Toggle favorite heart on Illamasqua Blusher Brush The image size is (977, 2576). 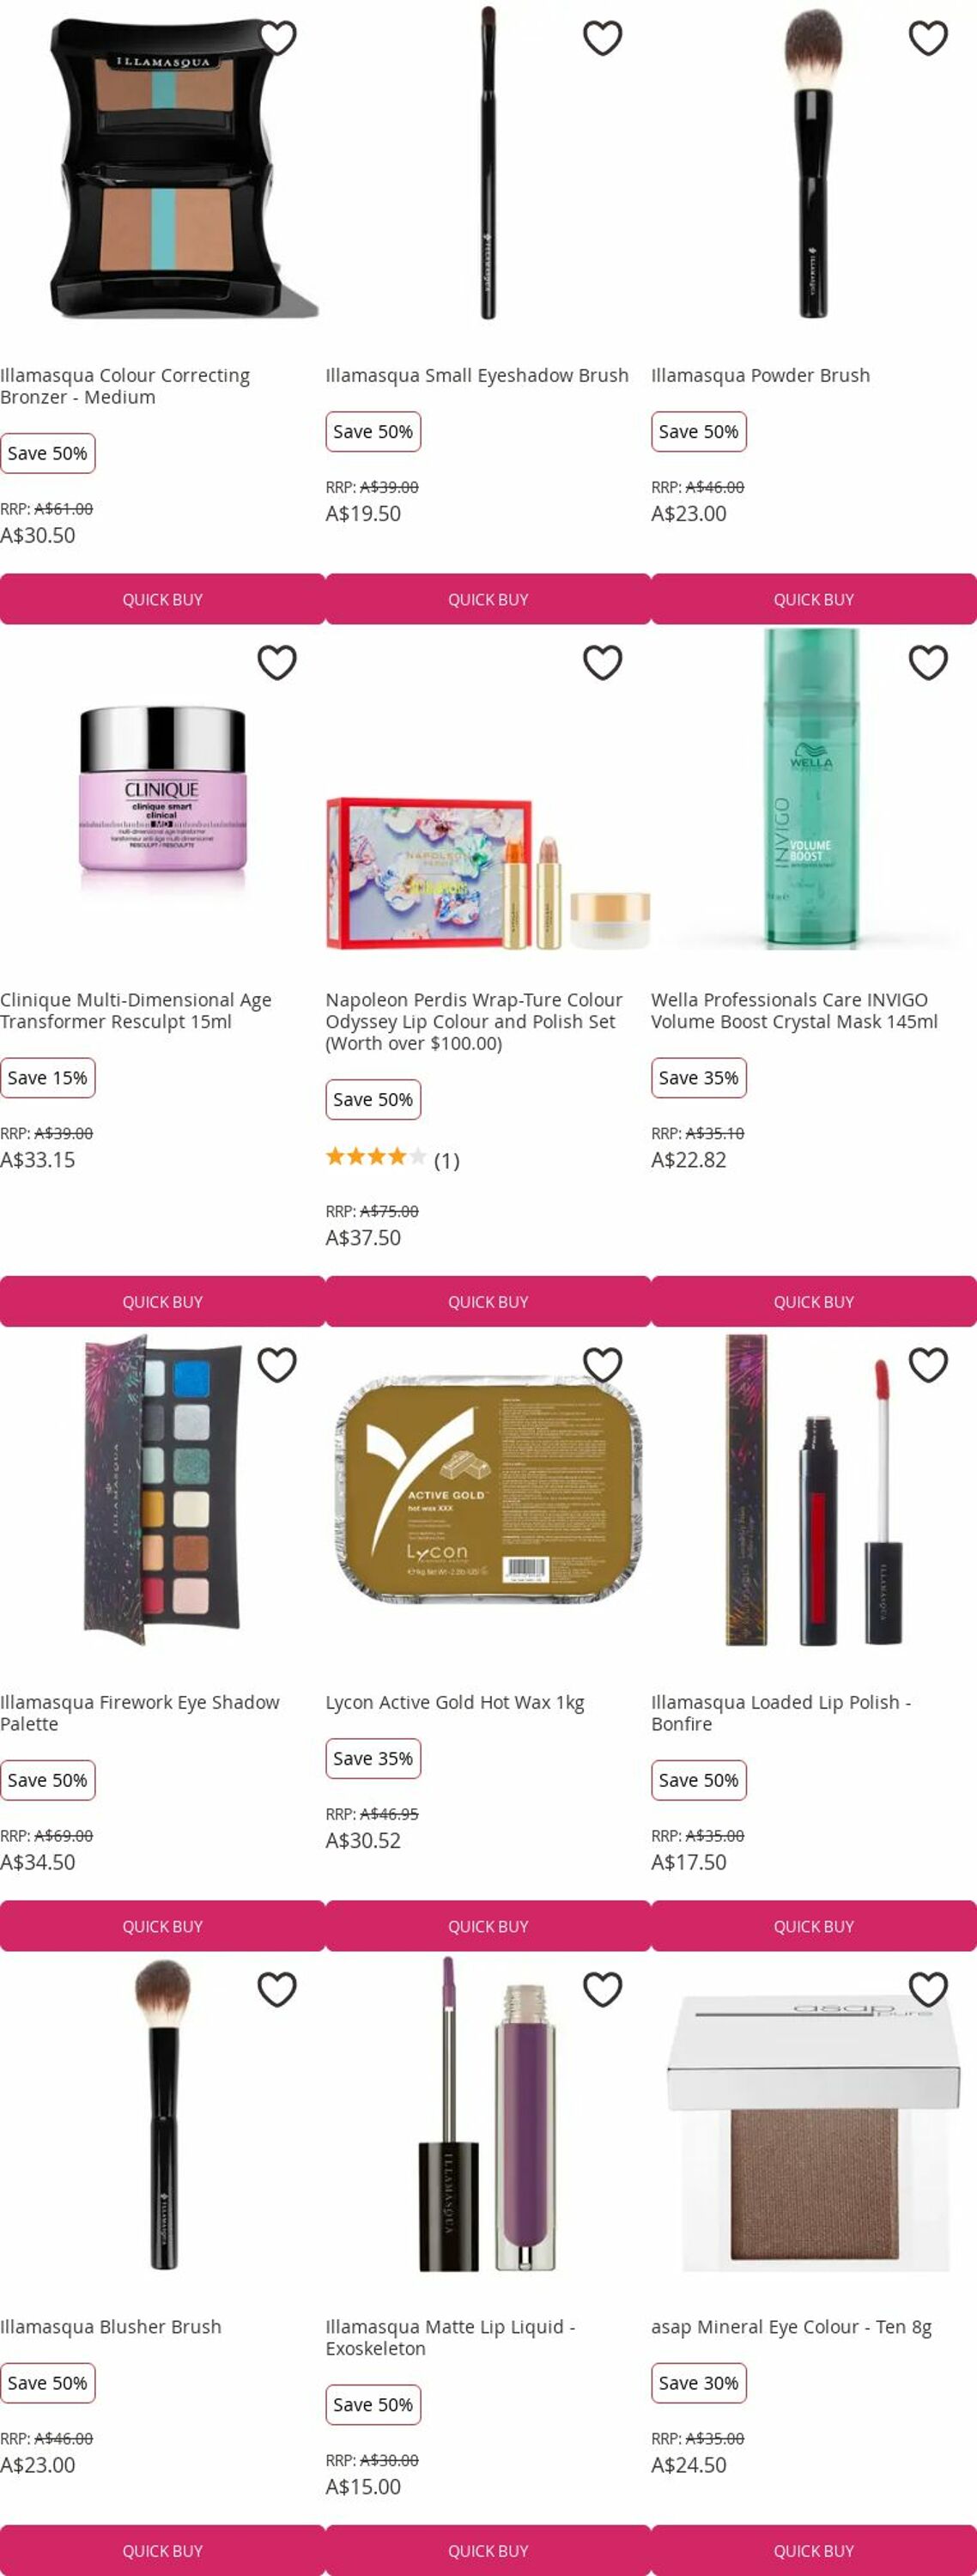277,1989
